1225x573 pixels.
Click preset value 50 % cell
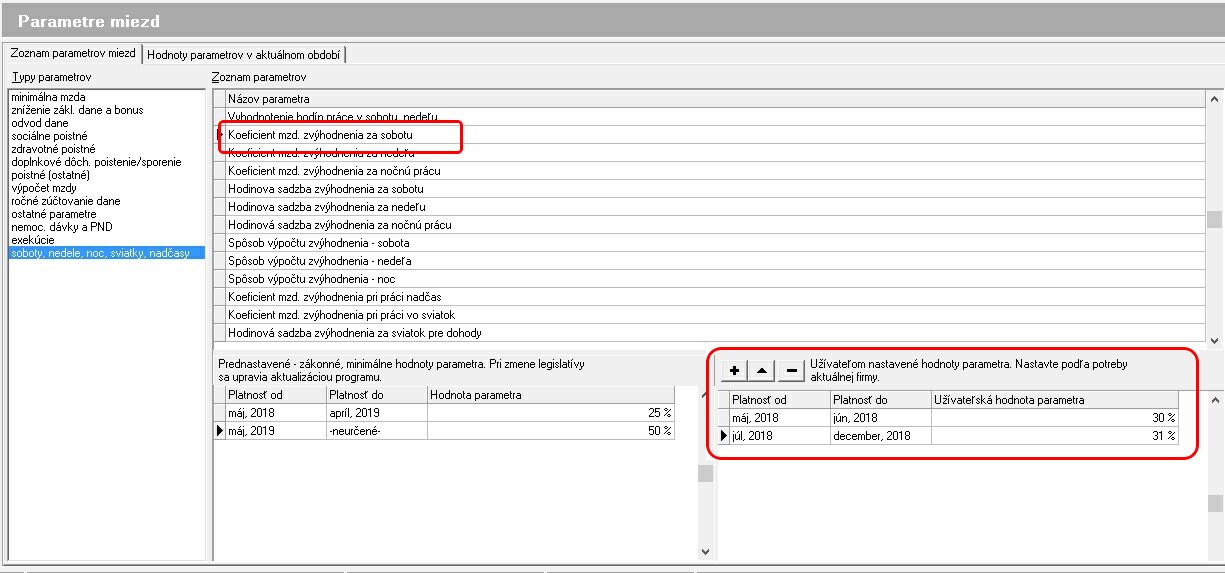point(551,430)
